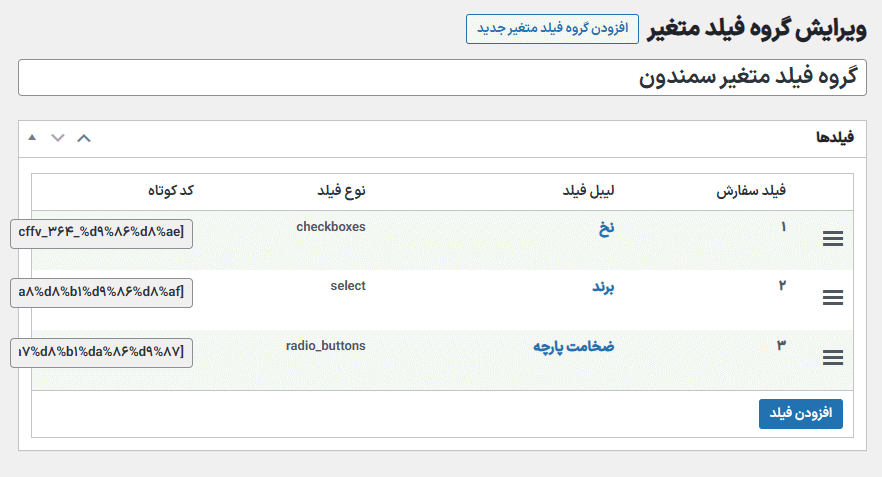
Task: Click افزودن فیلد button
Action: coord(800,414)
